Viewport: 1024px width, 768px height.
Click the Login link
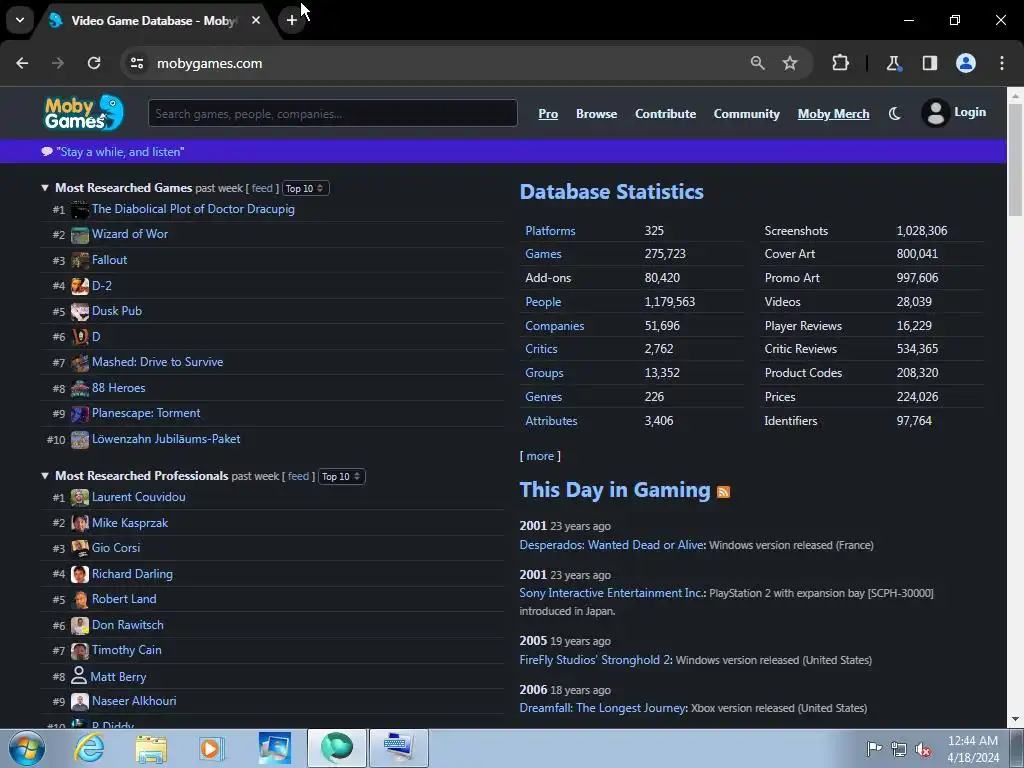tap(970, 112)
